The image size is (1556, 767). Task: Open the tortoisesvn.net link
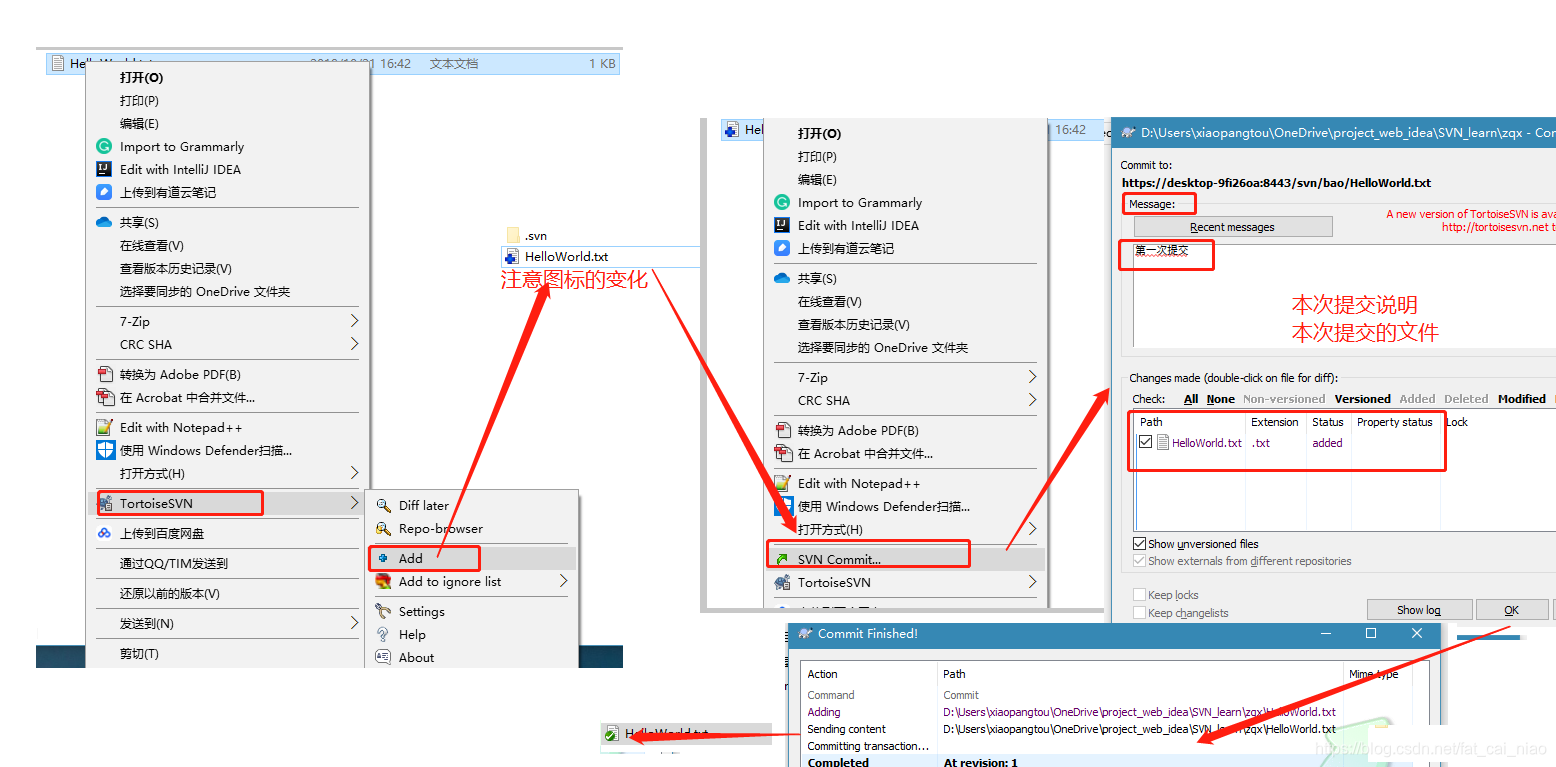[1499, 227]
